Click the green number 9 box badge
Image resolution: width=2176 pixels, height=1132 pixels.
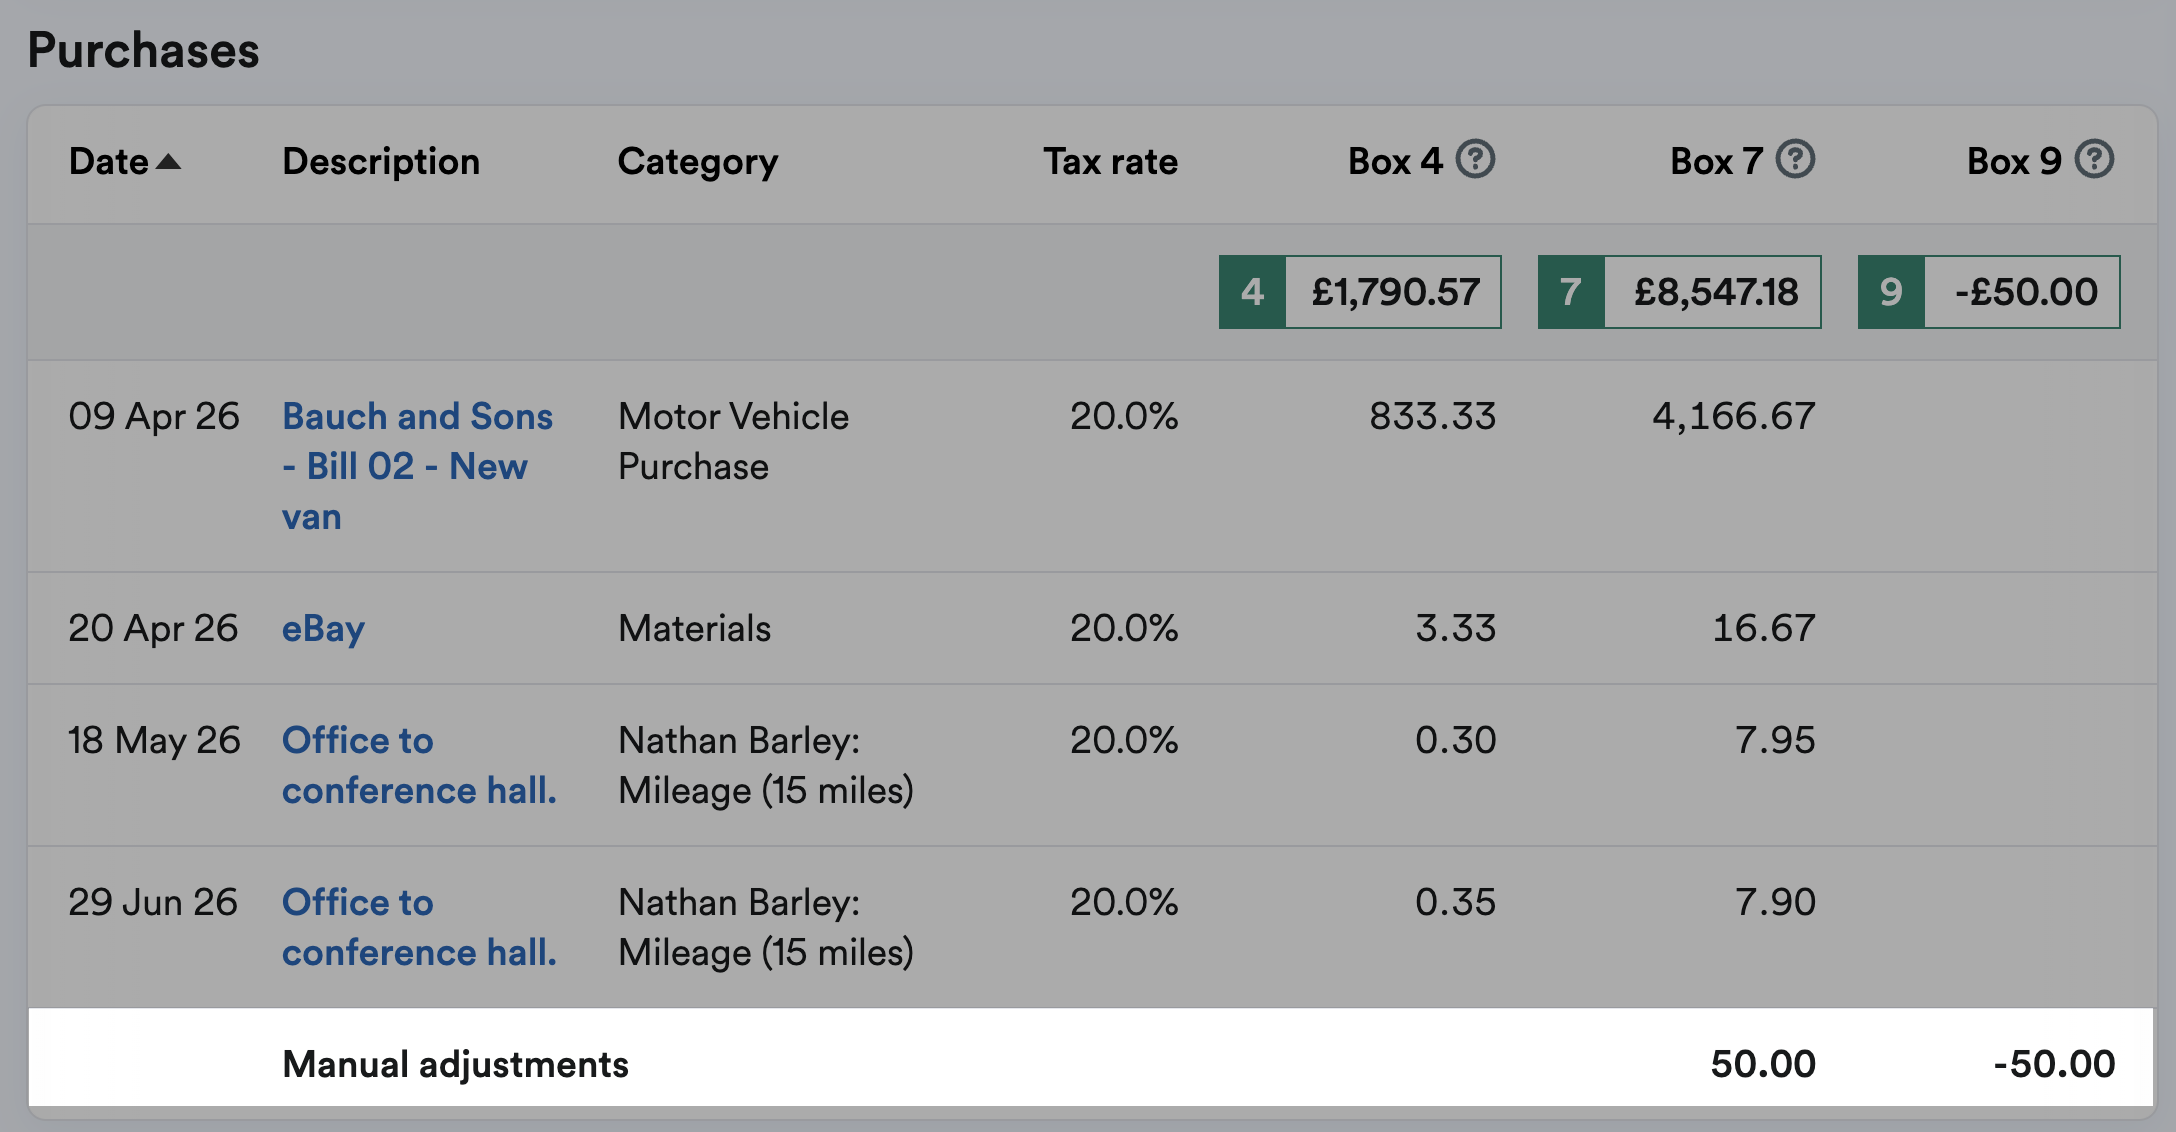[x=1891, y=292]
